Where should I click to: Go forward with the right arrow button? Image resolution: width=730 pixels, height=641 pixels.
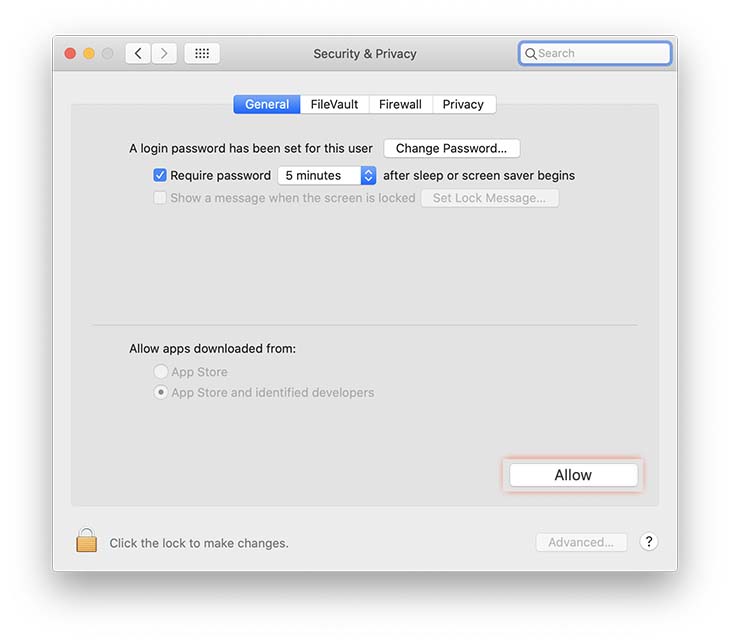point(164,54)
